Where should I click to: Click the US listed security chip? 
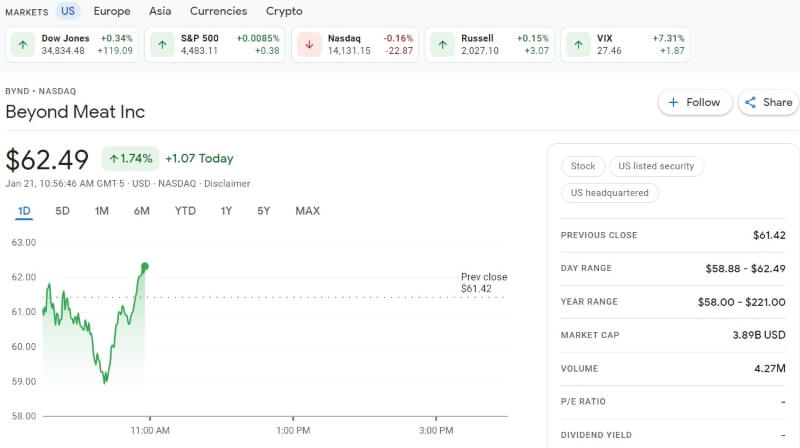pos(656,166)
